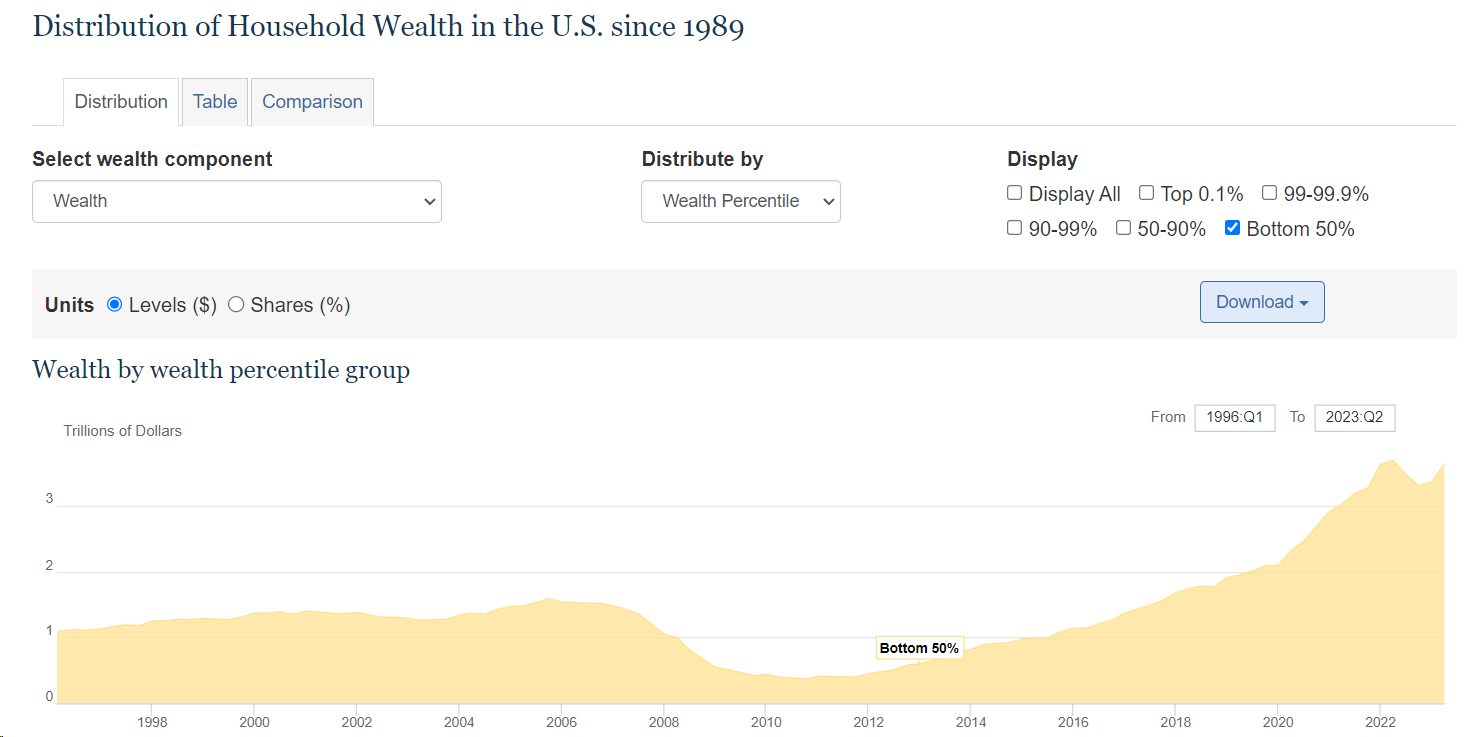Select the Levels ($) radio button

[115, 305]
